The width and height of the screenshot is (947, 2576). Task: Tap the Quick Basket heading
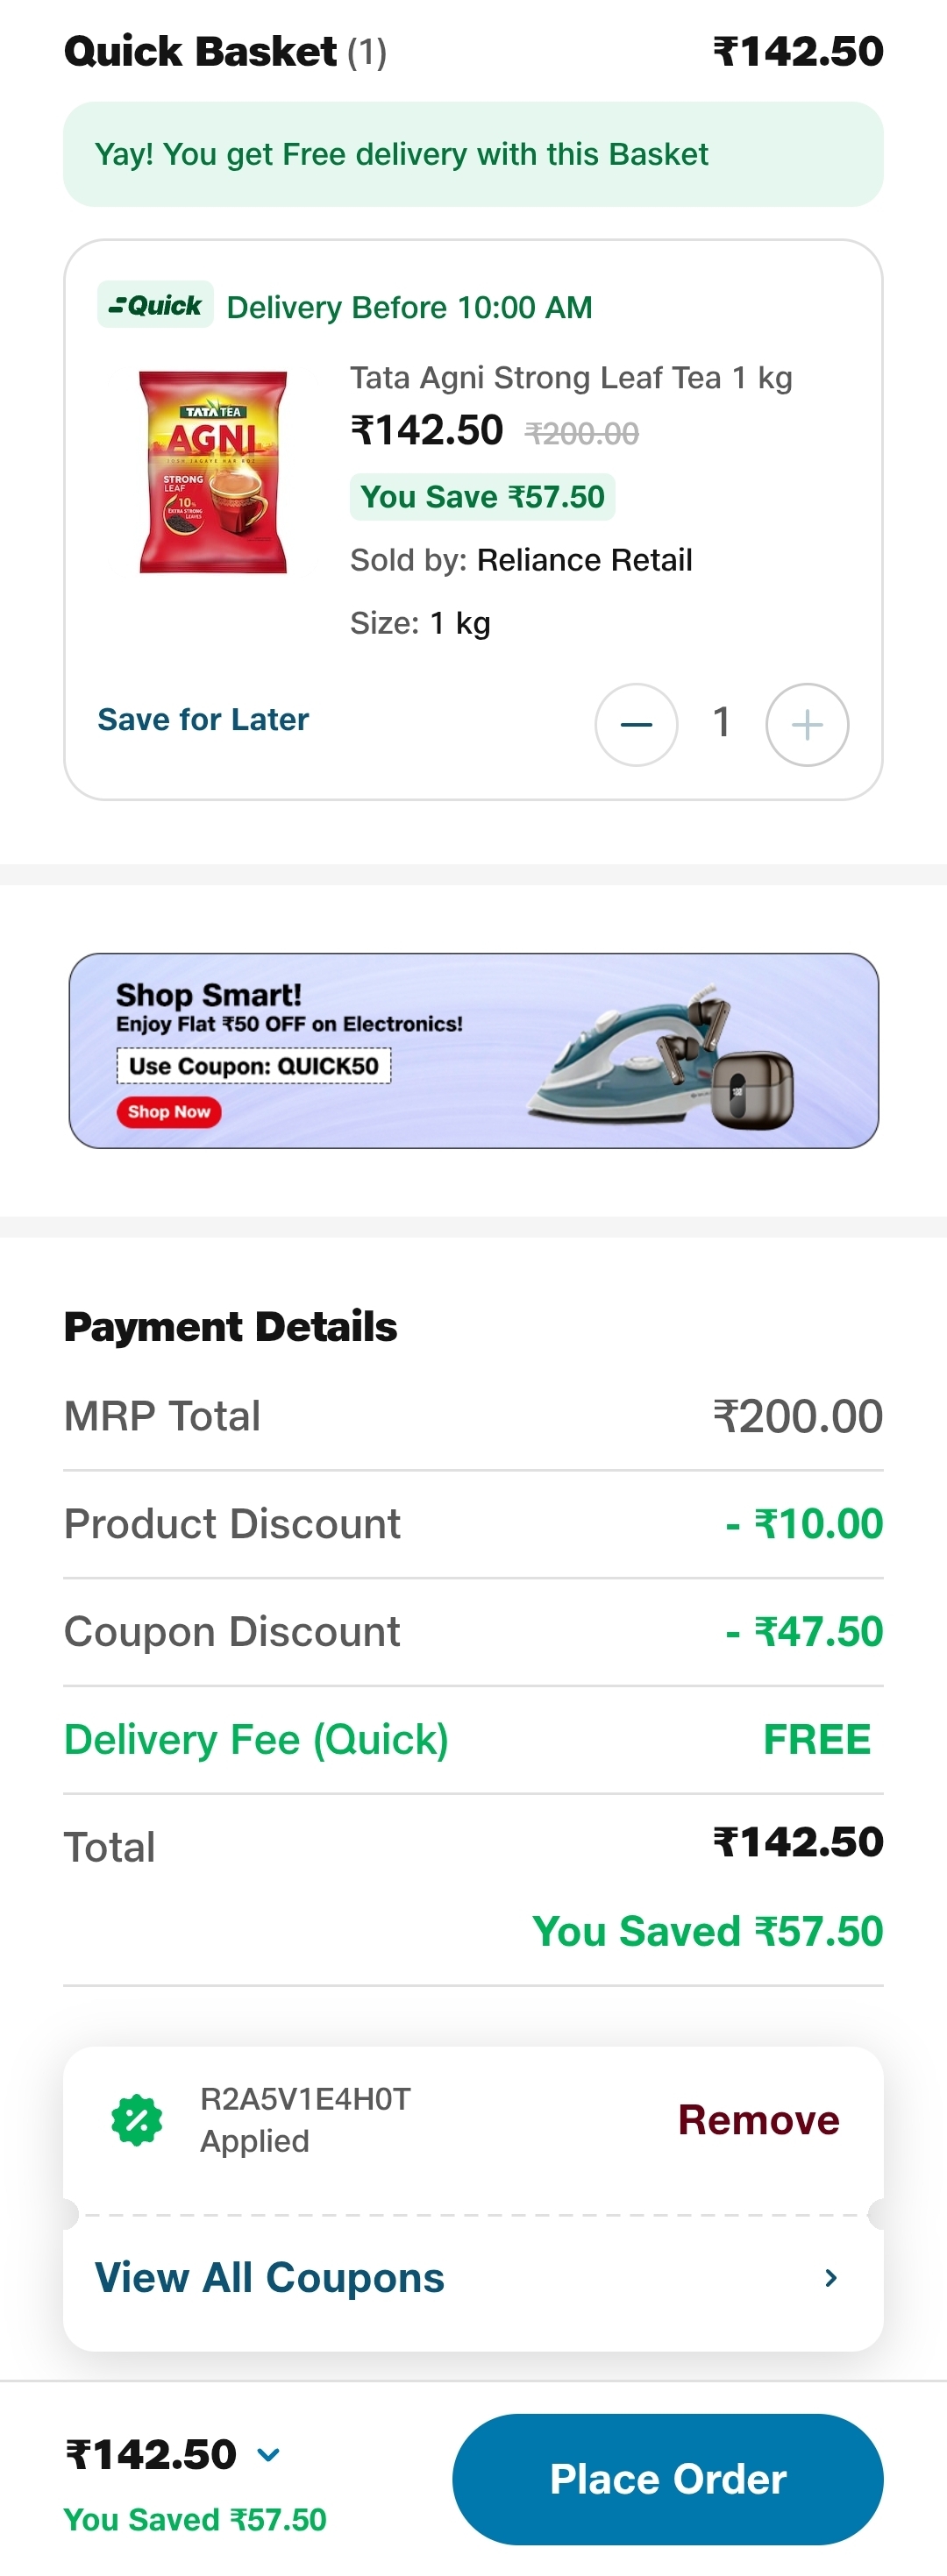coord(201,52)
